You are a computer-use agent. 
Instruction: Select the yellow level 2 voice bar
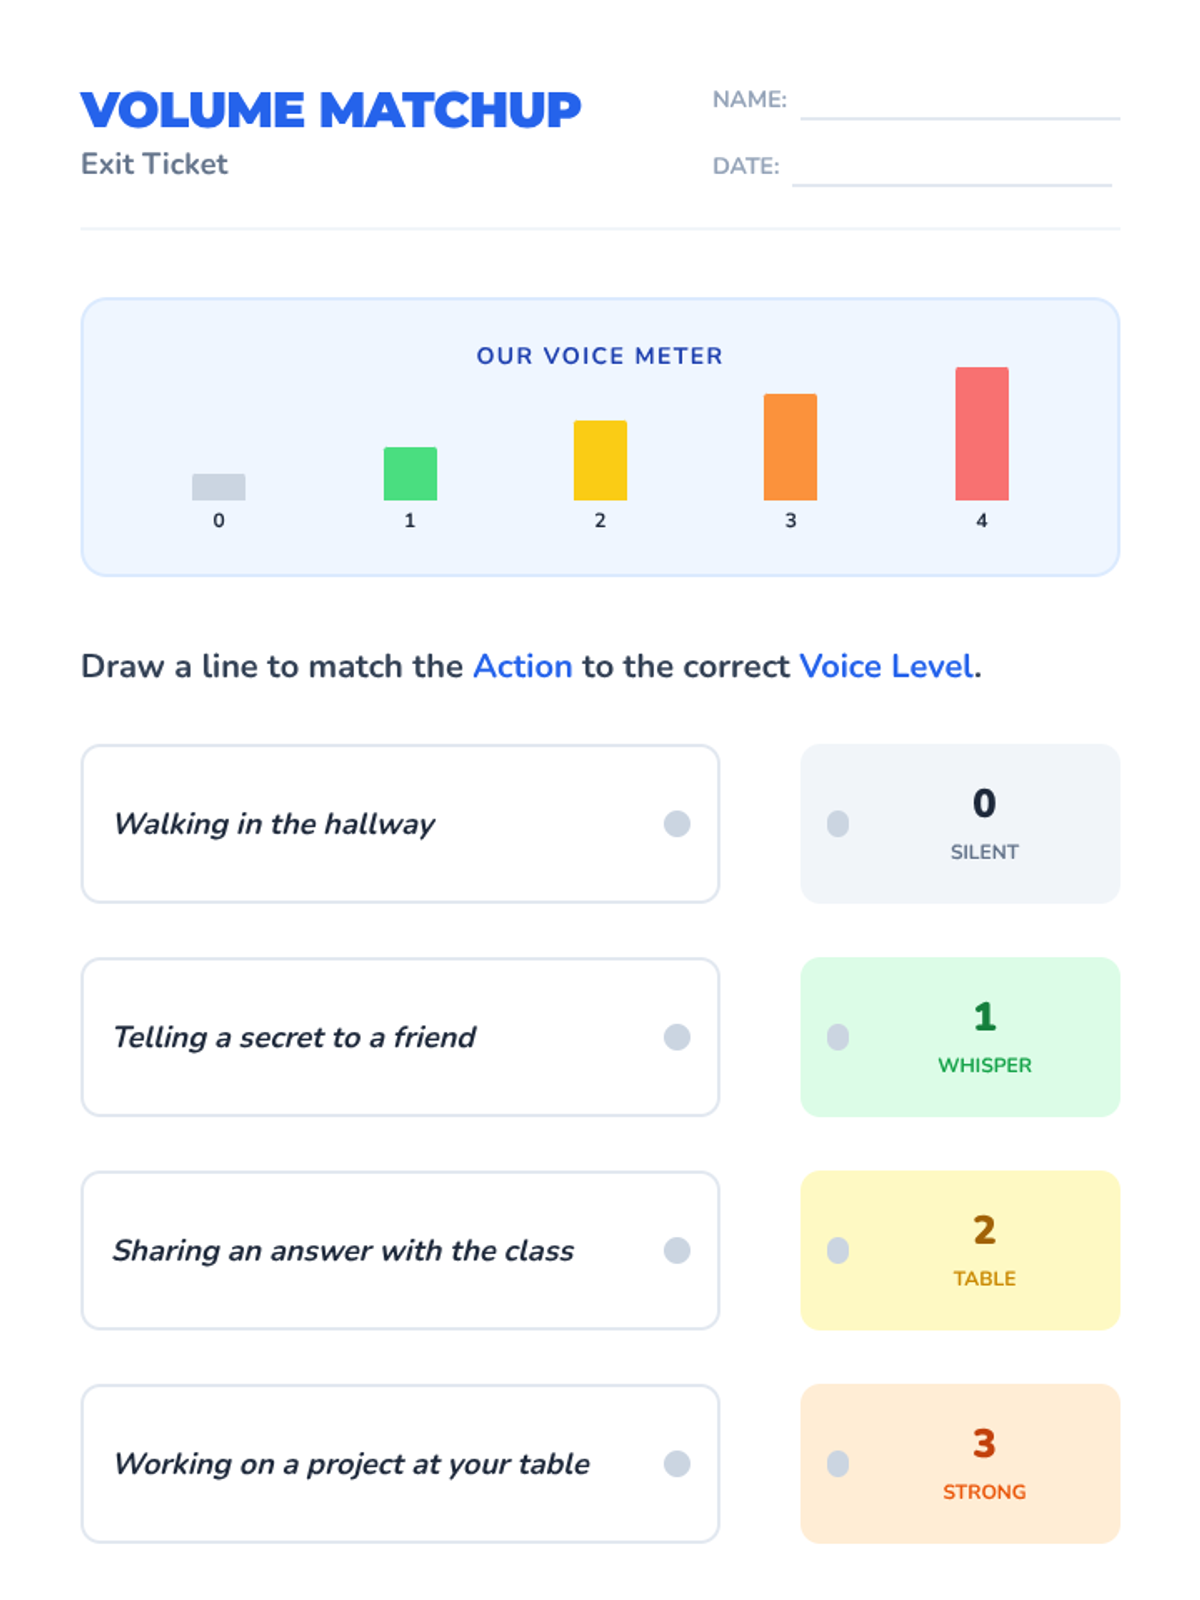point(600,460)
